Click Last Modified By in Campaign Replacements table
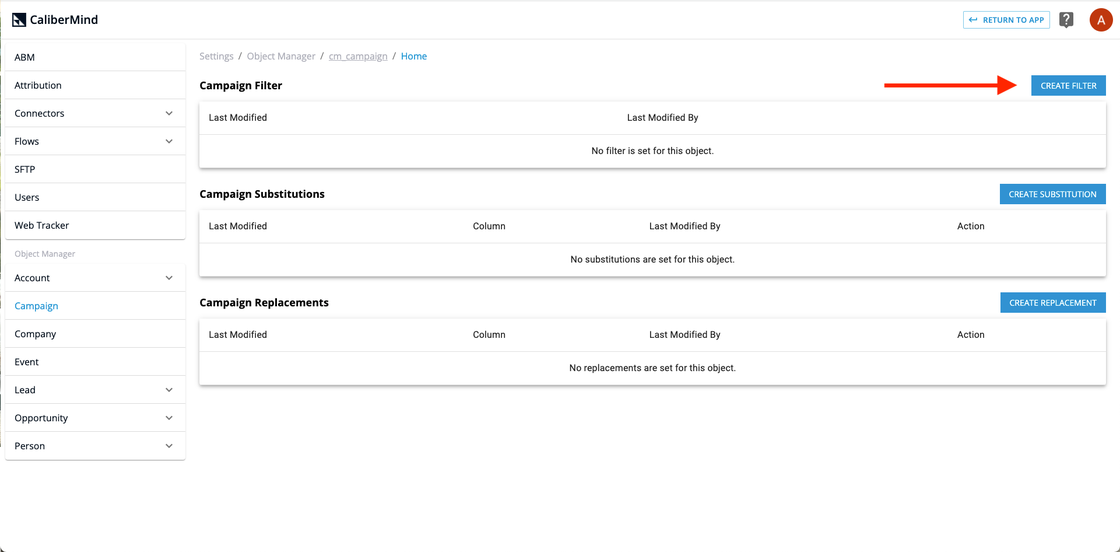The width and height of the screenshot is (1120, 552). point(684,335)
